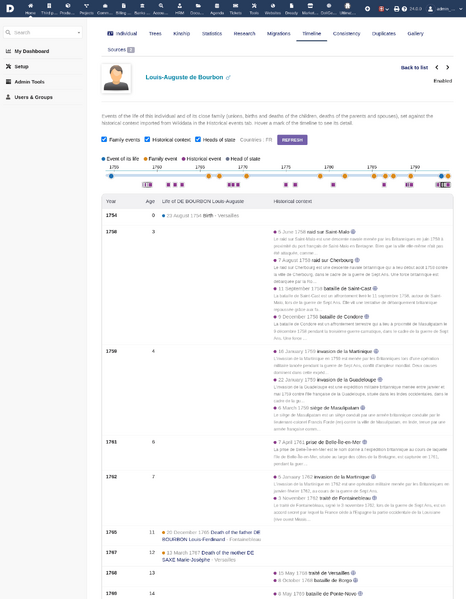Go to next record with right chevron
Image resolution: width=466 pixels, height=599 pixels.
pos(448,68)
